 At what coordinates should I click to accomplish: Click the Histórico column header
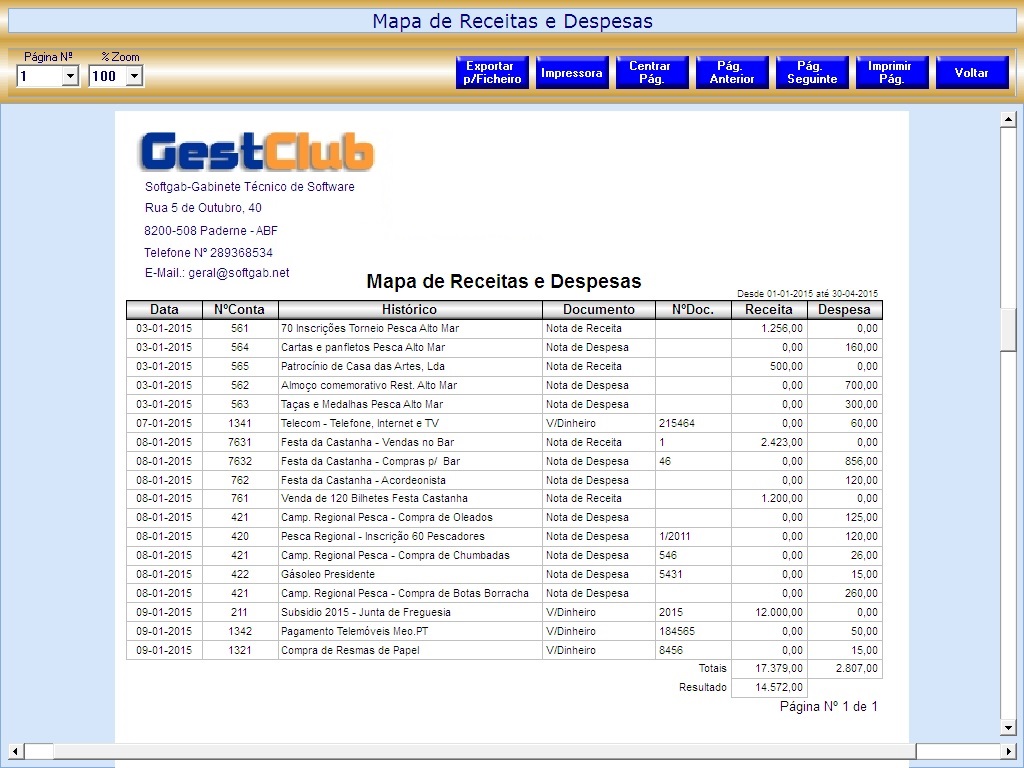tap(409, 310)
